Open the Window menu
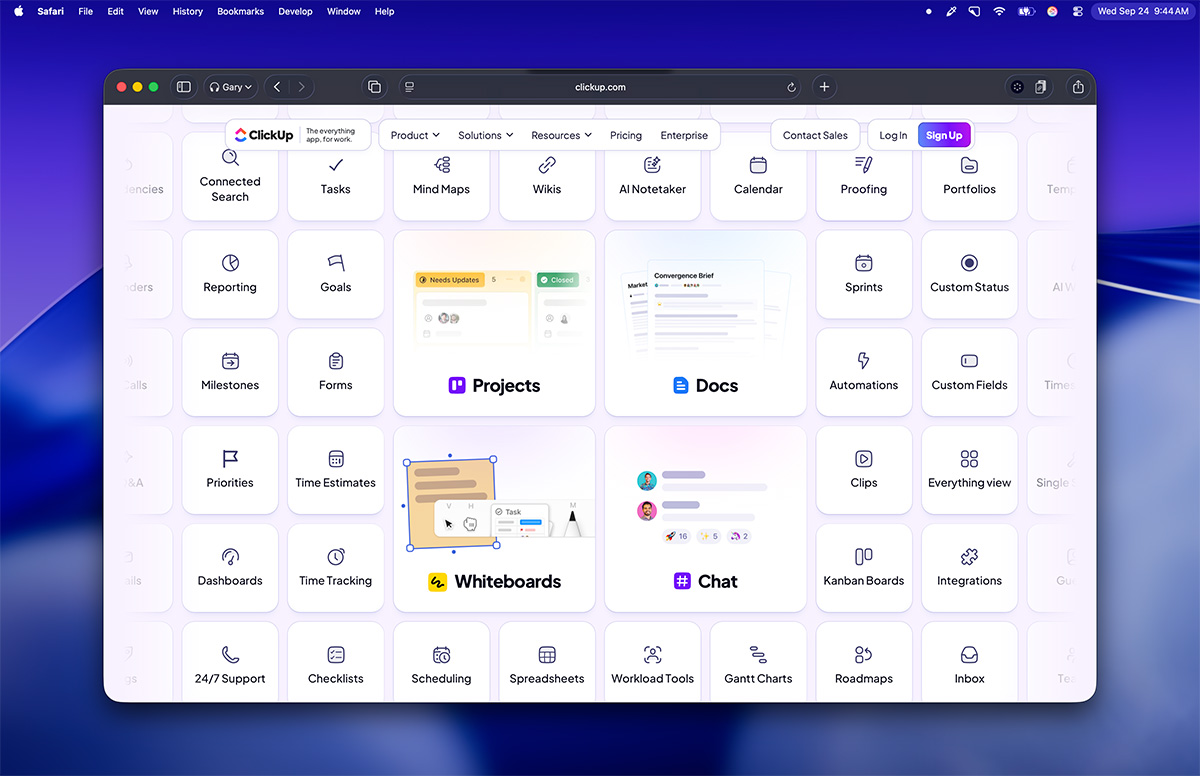Image resolution: width=1200 pixels, height=776 pixels. pos(344,11)
